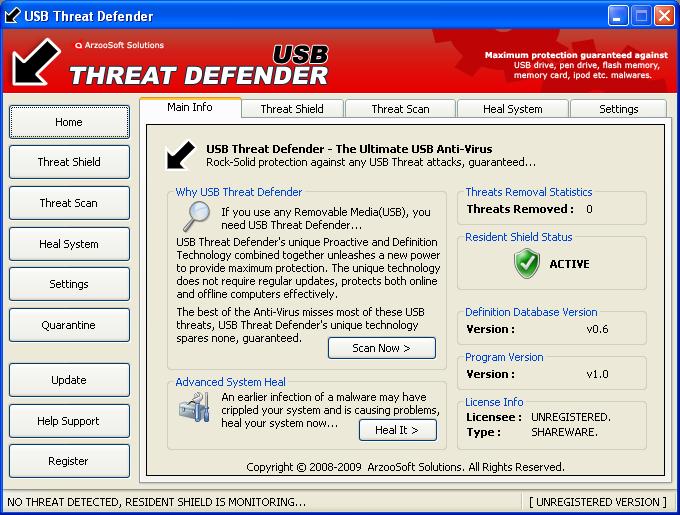Open the Quarantine sidebar button
The width and height of the screenshot is (680, 515).
tap(69, 325)
